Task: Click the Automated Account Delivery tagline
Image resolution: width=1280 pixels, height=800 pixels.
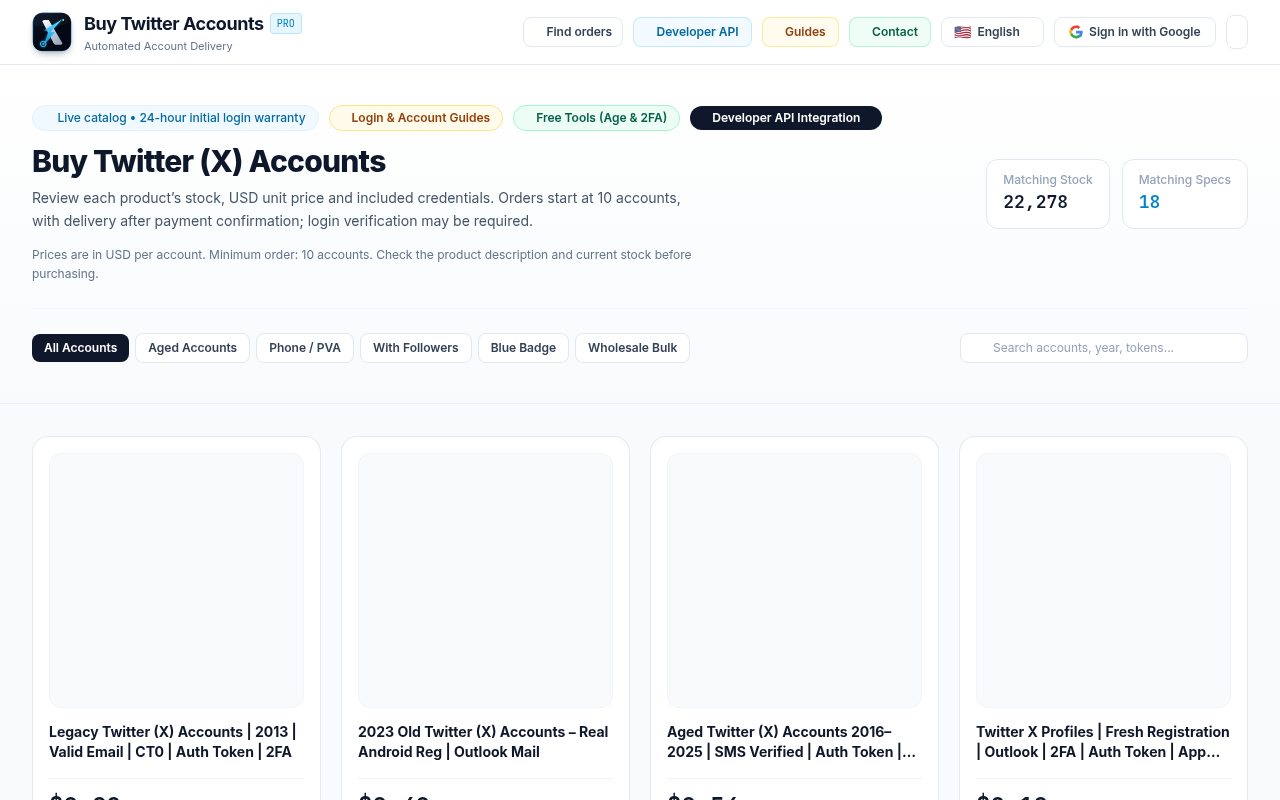Action: tap(158, 46)
